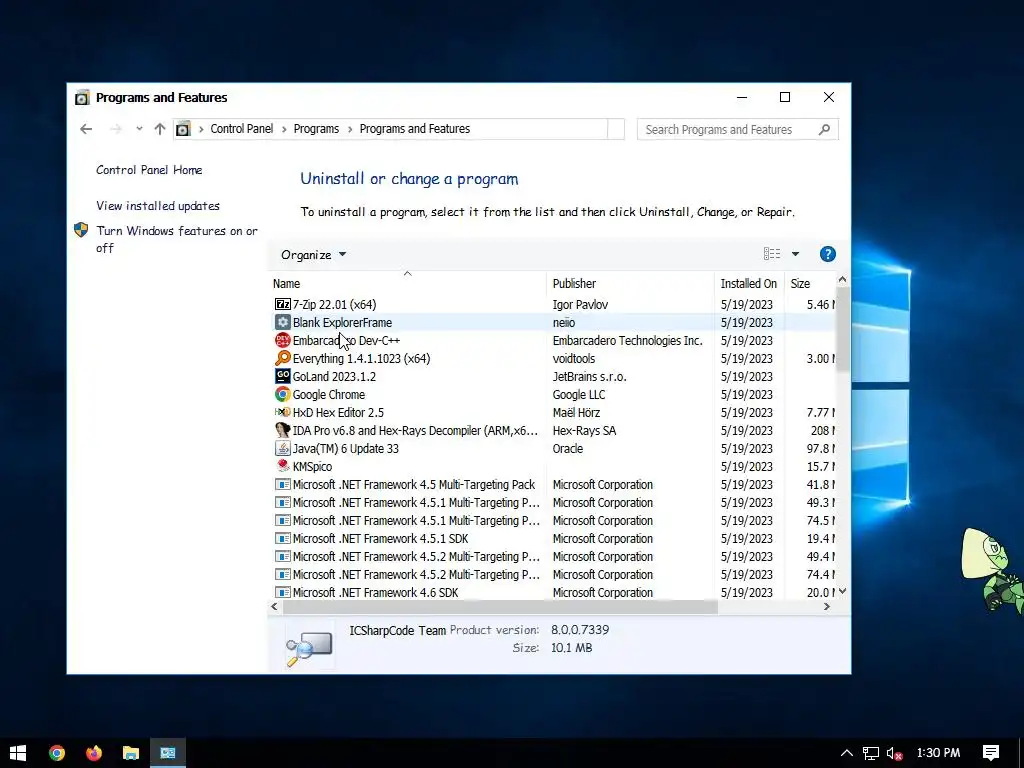
Task: Open the recent locations dropdown arrow
Action: 139,129
